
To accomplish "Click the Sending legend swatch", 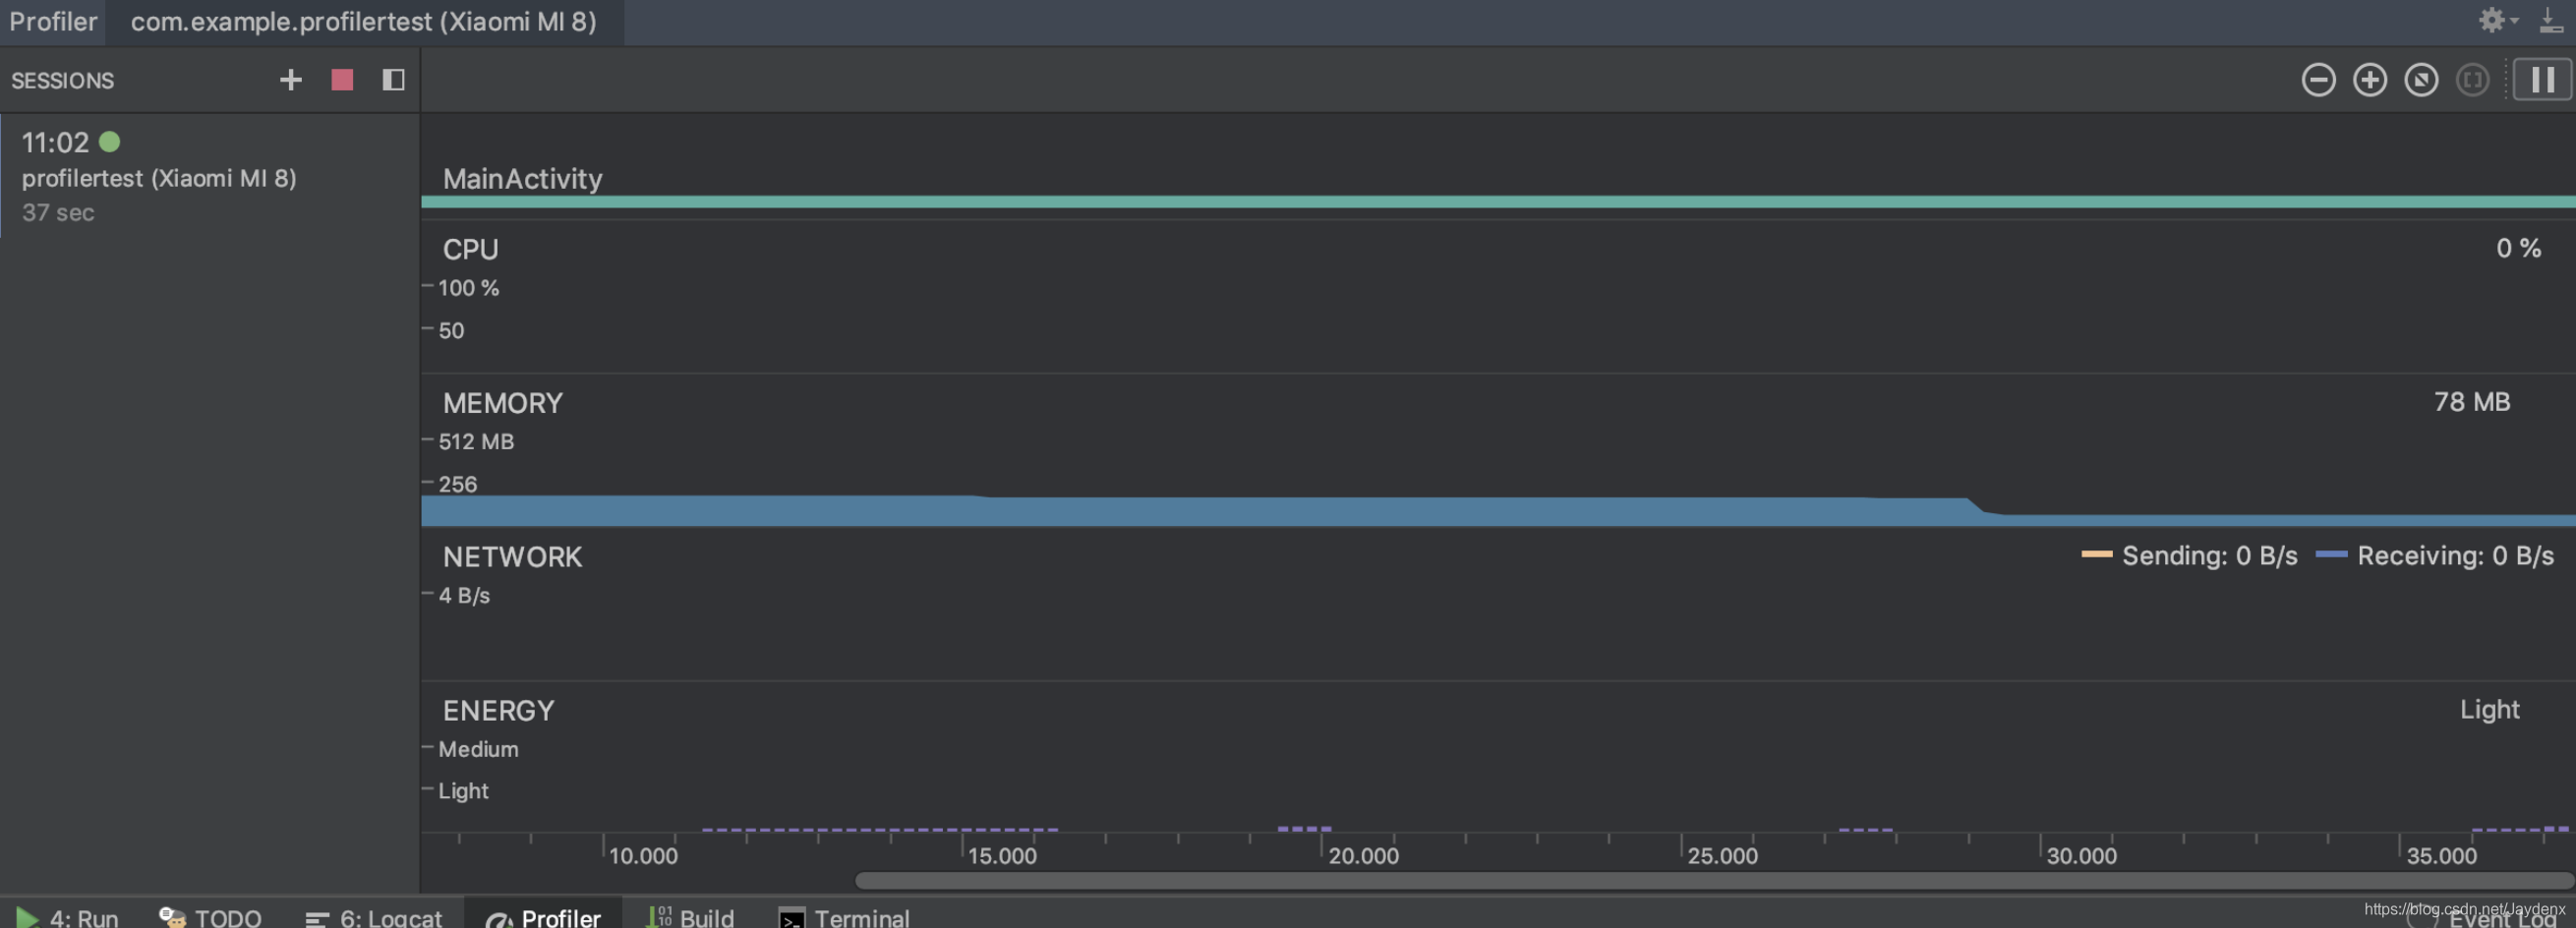I will 2096,554.
